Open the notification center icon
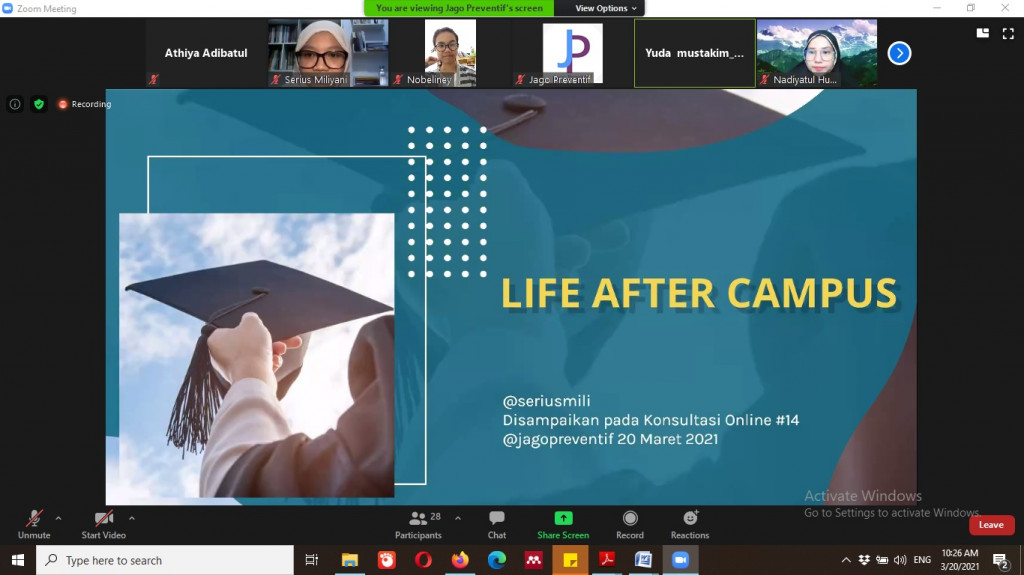This screenshot has height=575, width=1024. [1000, 560]
